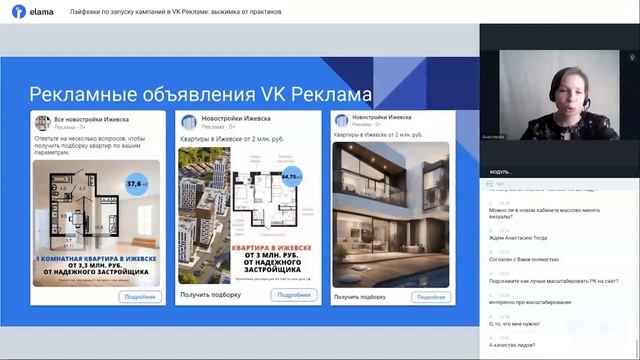Click the "модуль..." label below the video

500,172
